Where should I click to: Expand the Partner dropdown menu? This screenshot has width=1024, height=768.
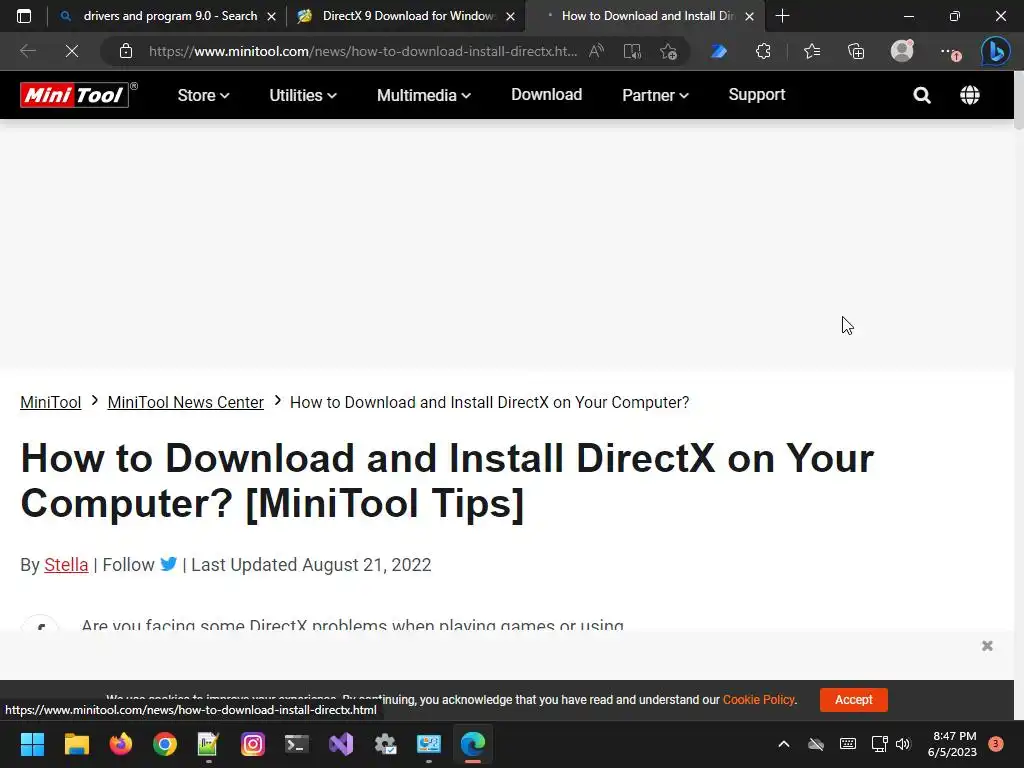(655, 95)
